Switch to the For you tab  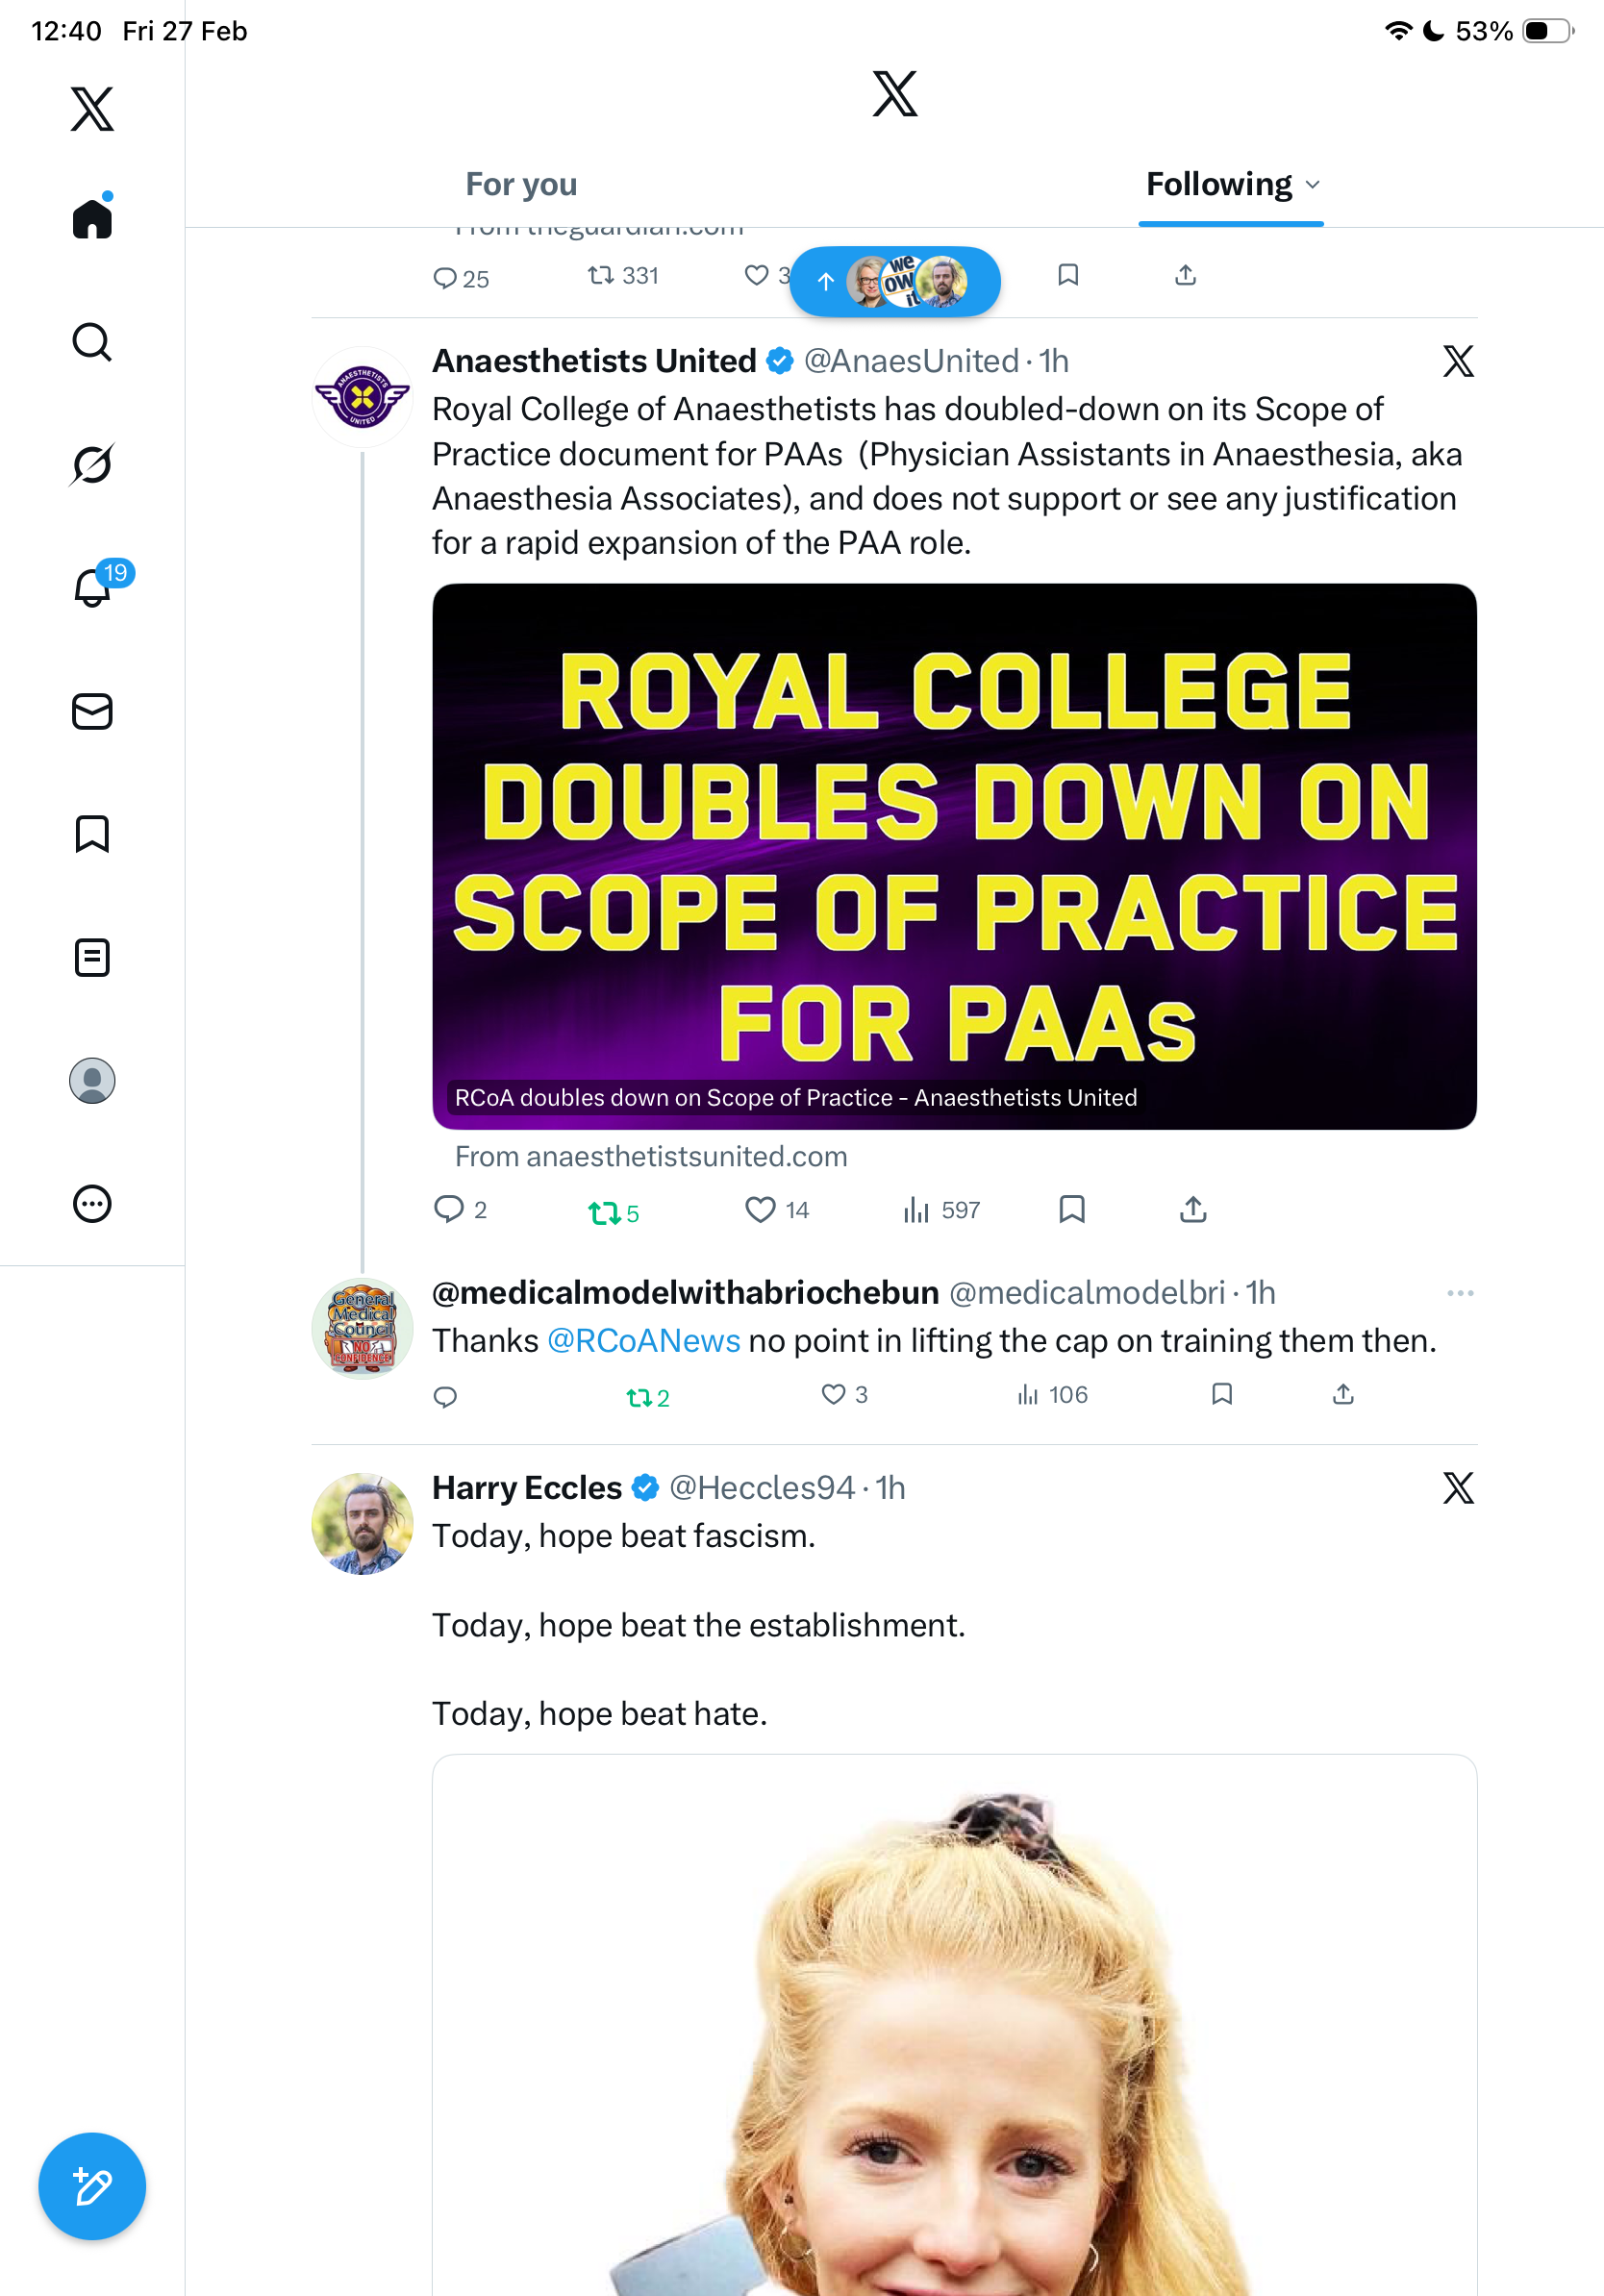pos(521,185)
